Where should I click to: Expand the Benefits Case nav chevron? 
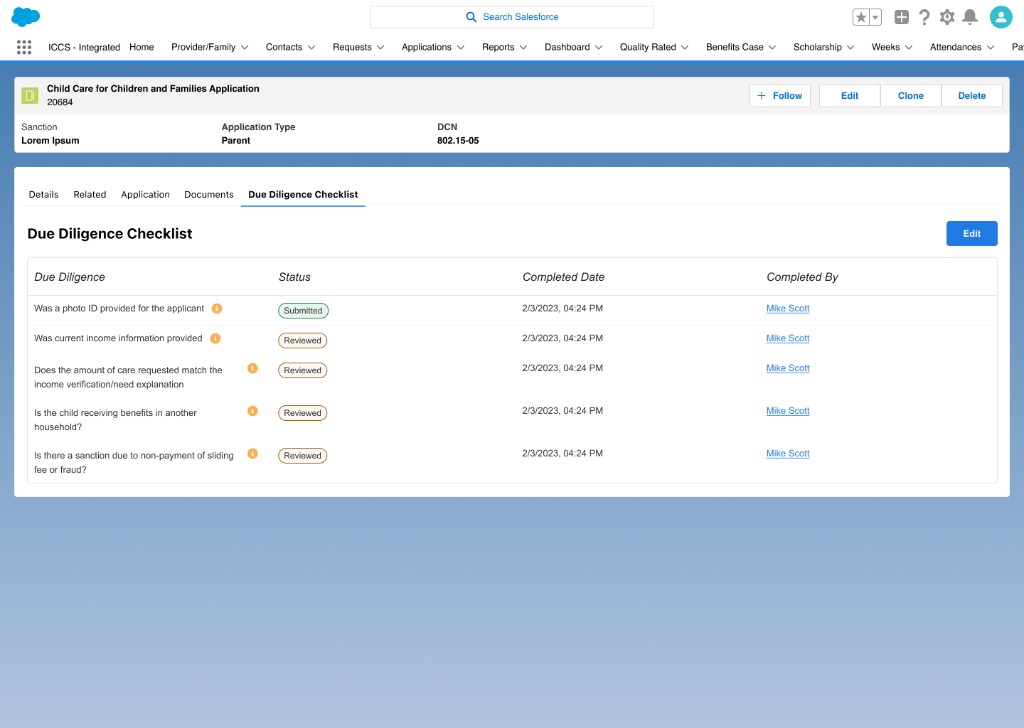(772, 47)
